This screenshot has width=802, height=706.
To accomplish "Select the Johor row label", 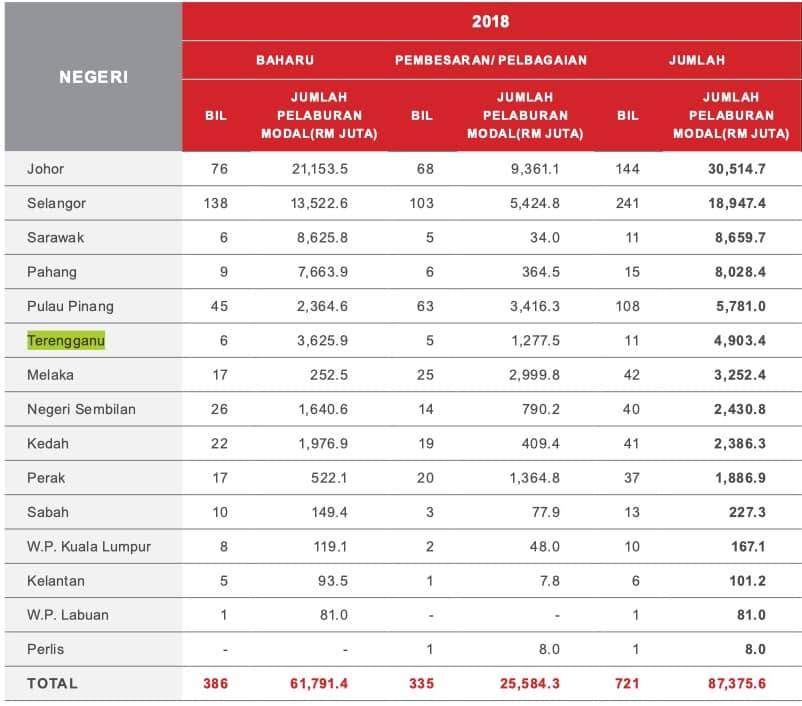I will [46, 169].
